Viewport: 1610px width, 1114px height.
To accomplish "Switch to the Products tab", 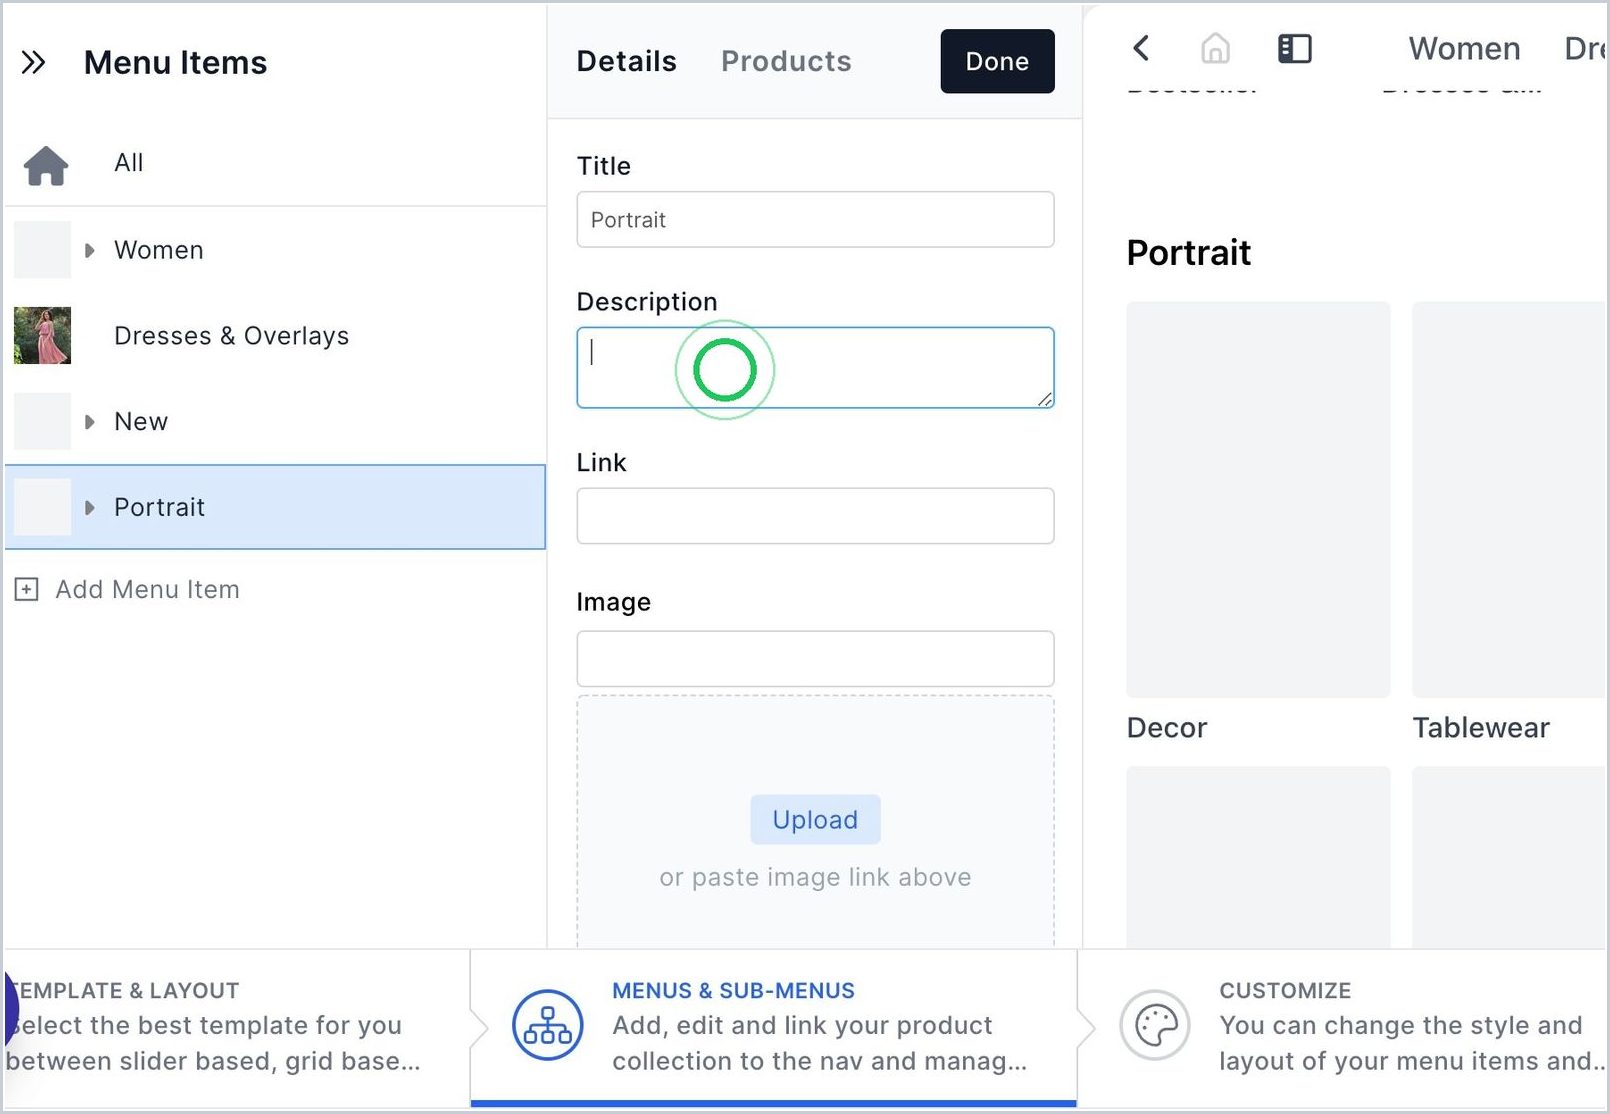I will tap(786, 61).
